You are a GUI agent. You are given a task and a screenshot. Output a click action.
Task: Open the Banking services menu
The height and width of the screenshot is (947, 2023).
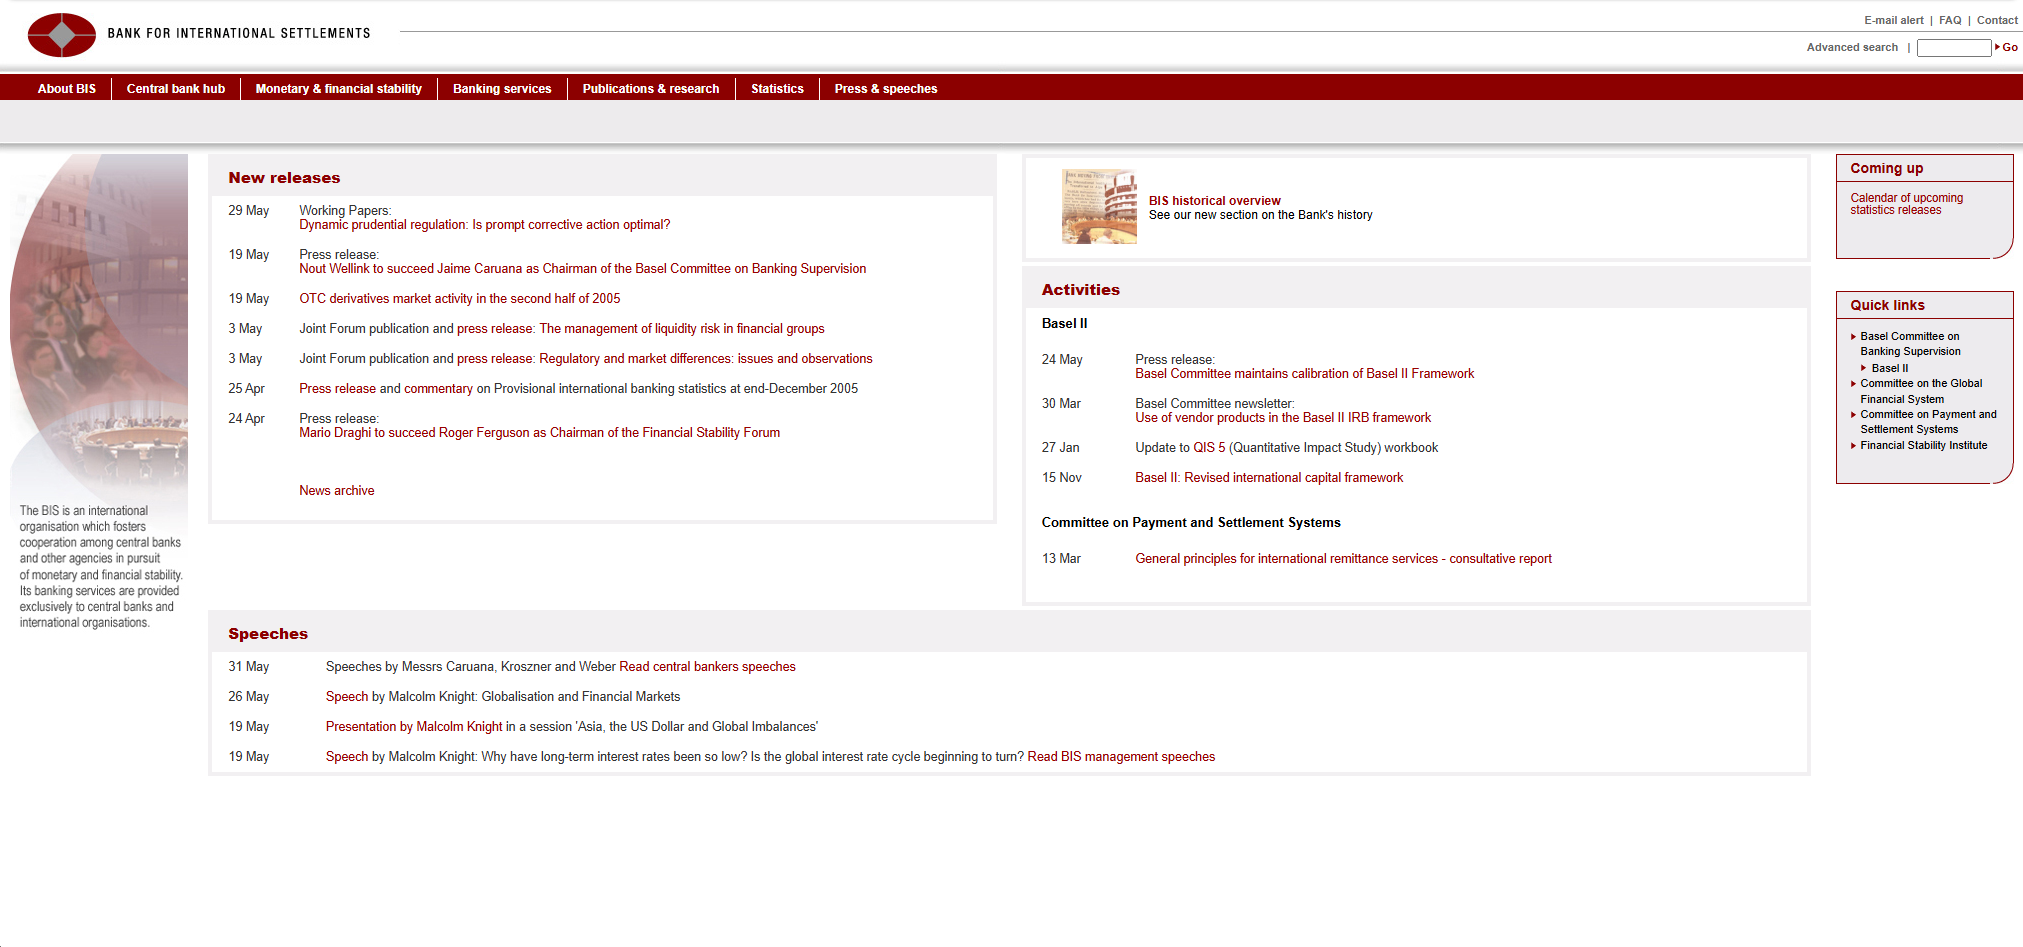[502, 89]
